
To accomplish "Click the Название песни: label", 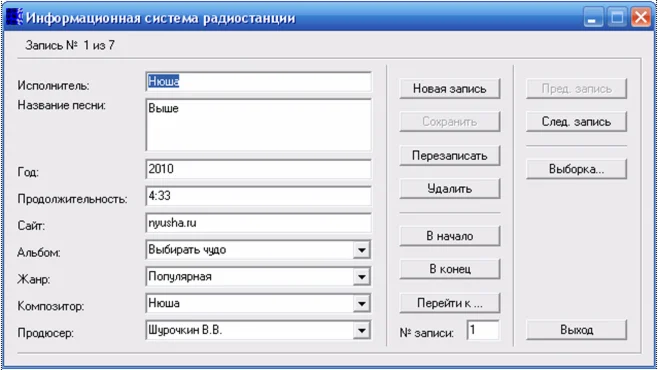I will point(62,105).
